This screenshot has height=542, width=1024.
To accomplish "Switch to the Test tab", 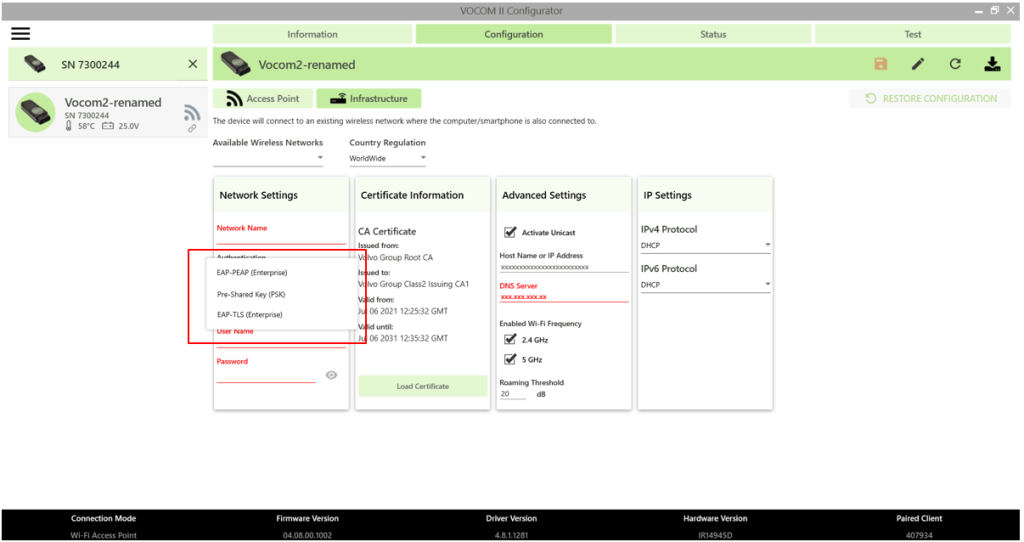I will [912, 34].
